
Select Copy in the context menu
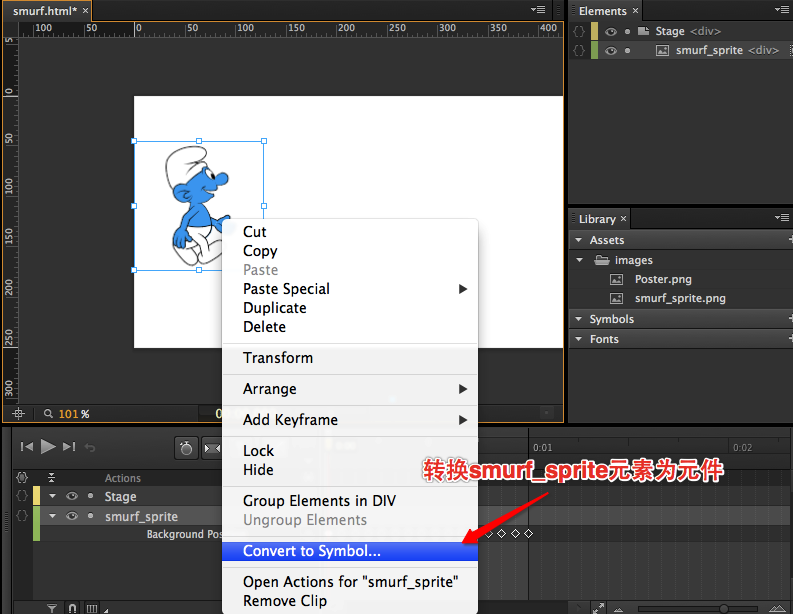point(350,251)
